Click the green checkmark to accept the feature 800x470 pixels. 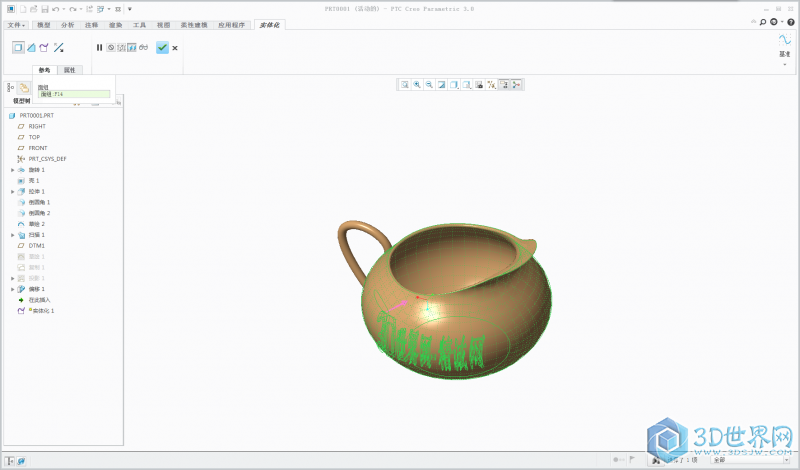point(162,47)
